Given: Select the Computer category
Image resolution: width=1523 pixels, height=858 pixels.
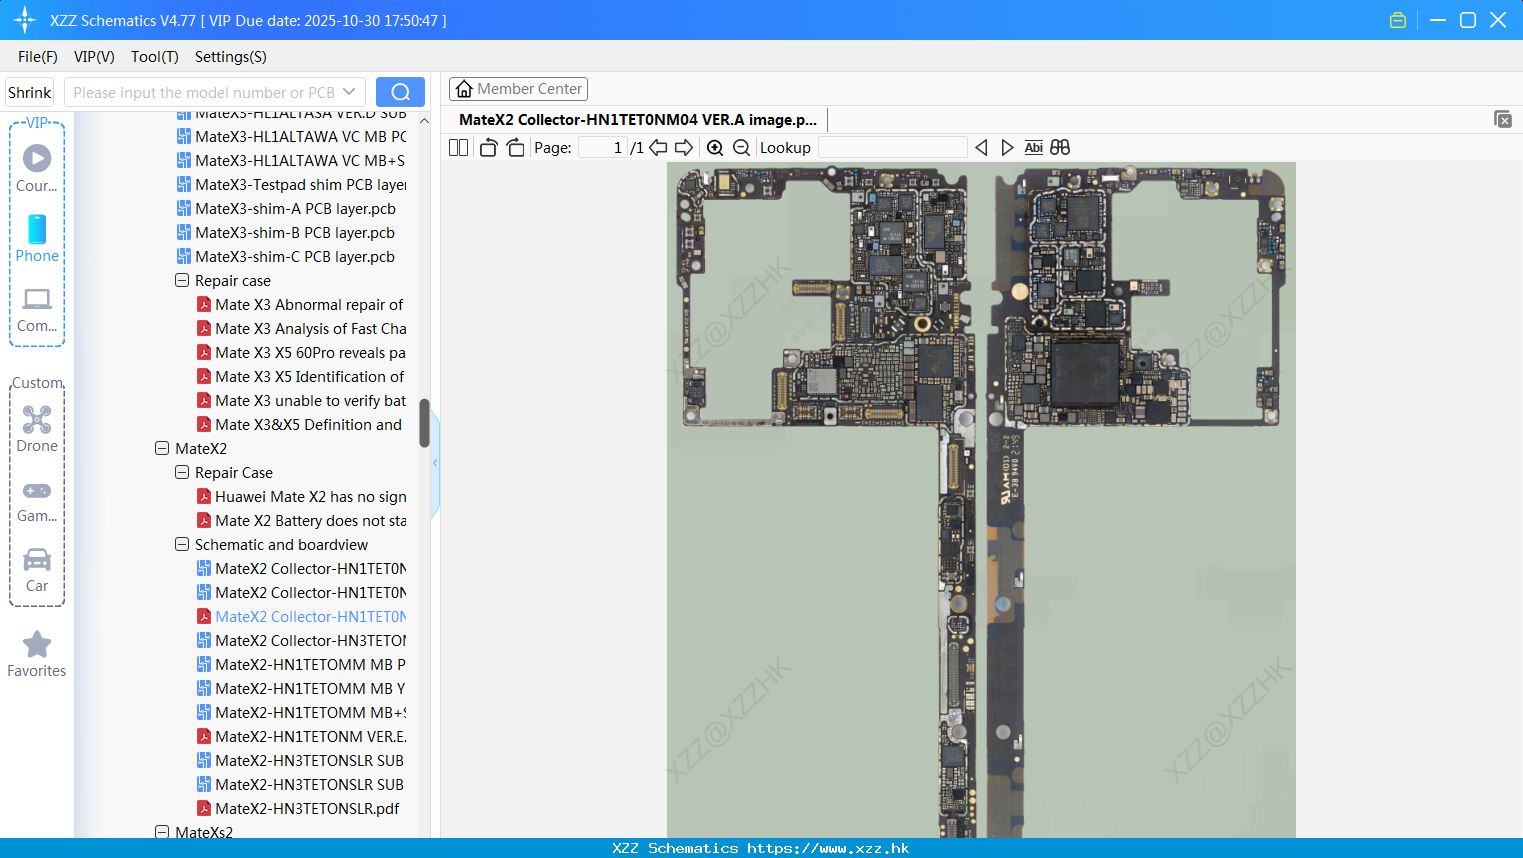Looking at the screenshot, I should coord(37,310).
